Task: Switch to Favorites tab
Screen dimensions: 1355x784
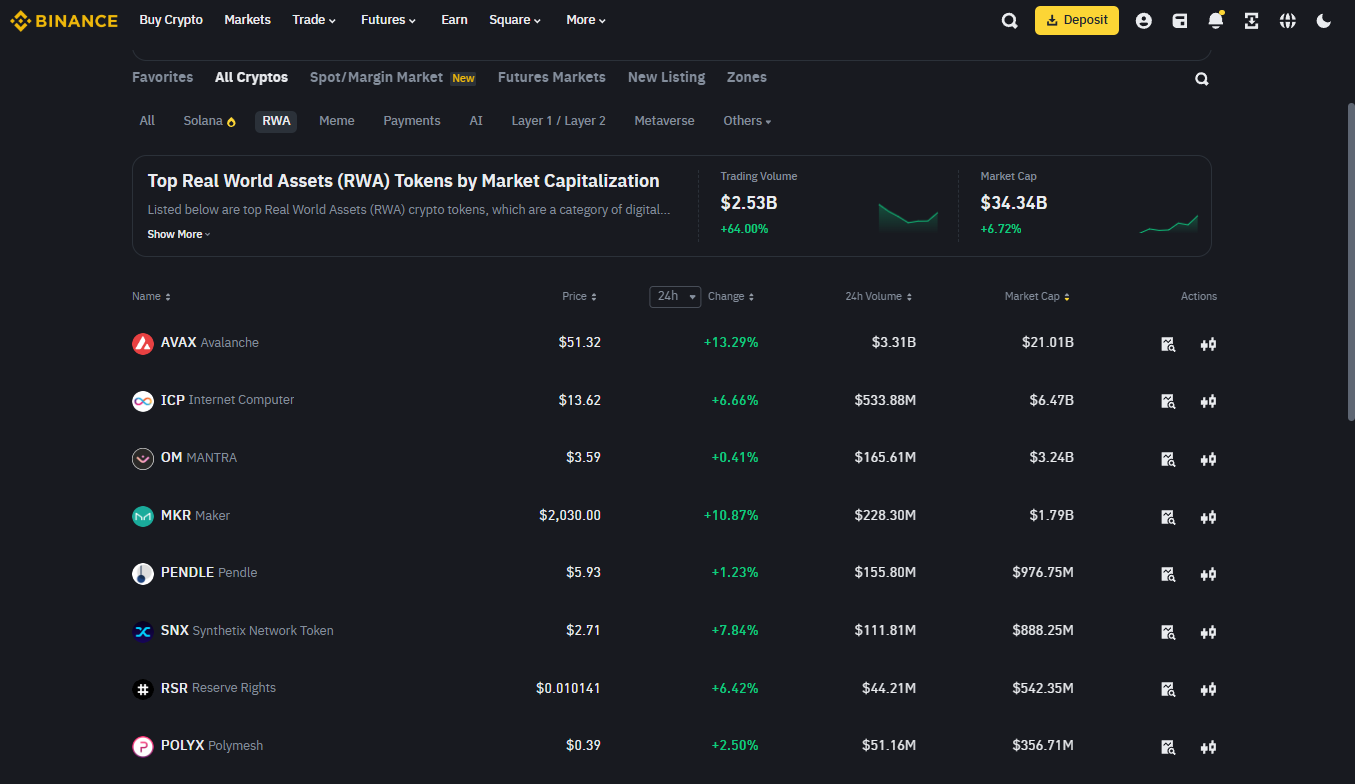Action: (162, 77)
